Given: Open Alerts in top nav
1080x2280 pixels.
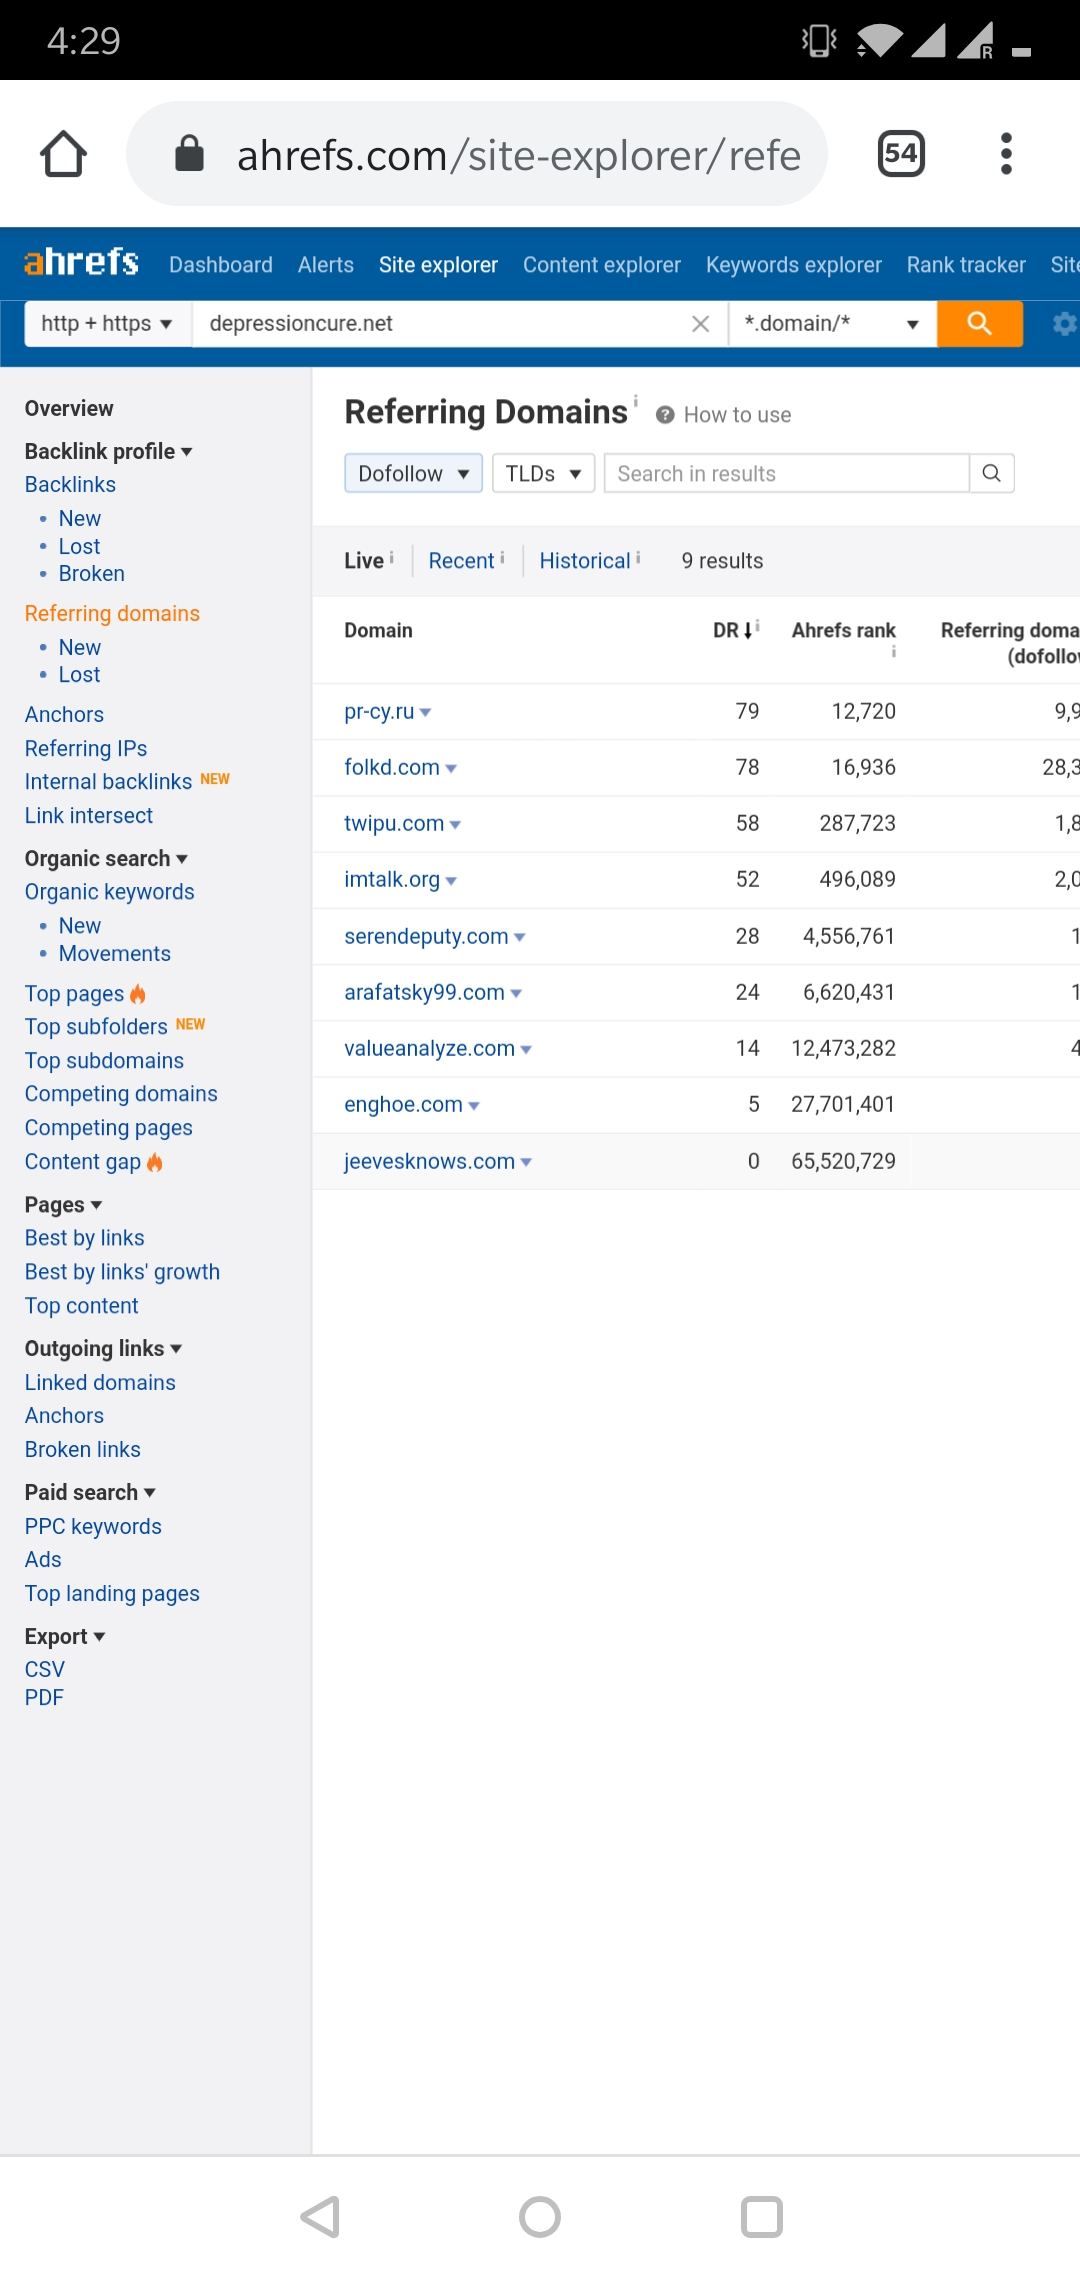Looking at the screenshot, I should point(326,265).
